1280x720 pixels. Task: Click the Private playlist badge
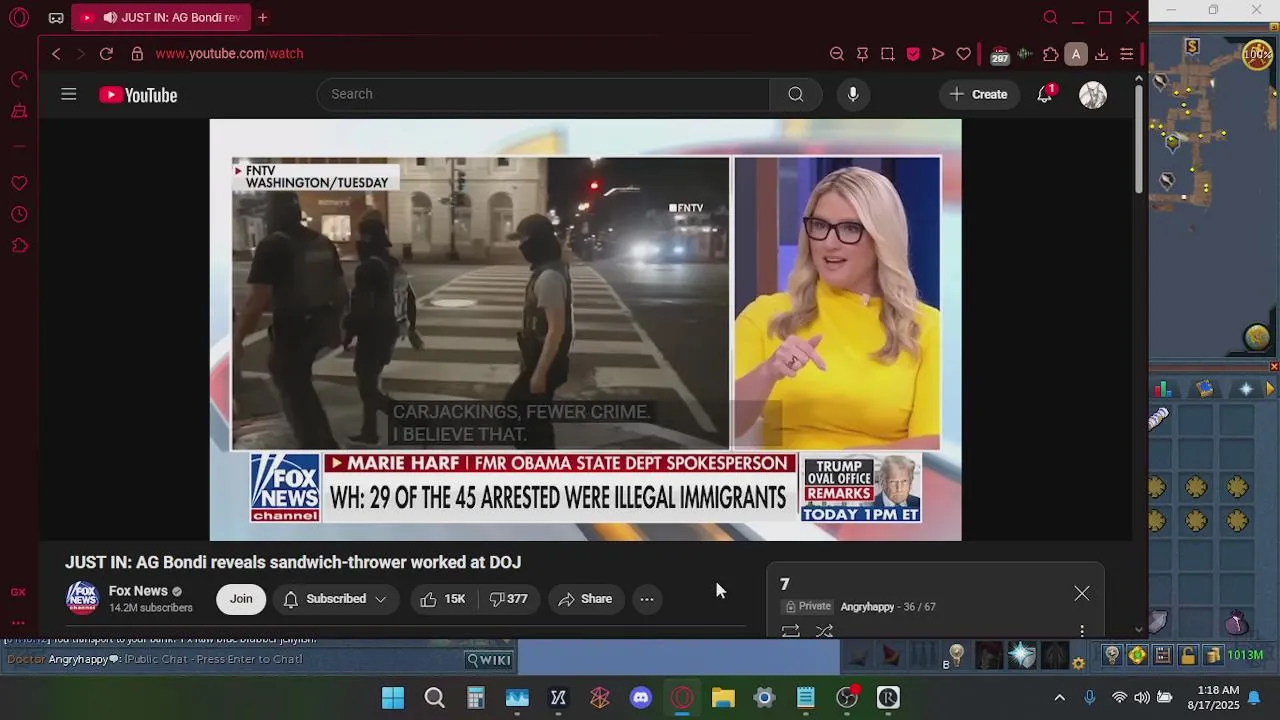[809, 606]
